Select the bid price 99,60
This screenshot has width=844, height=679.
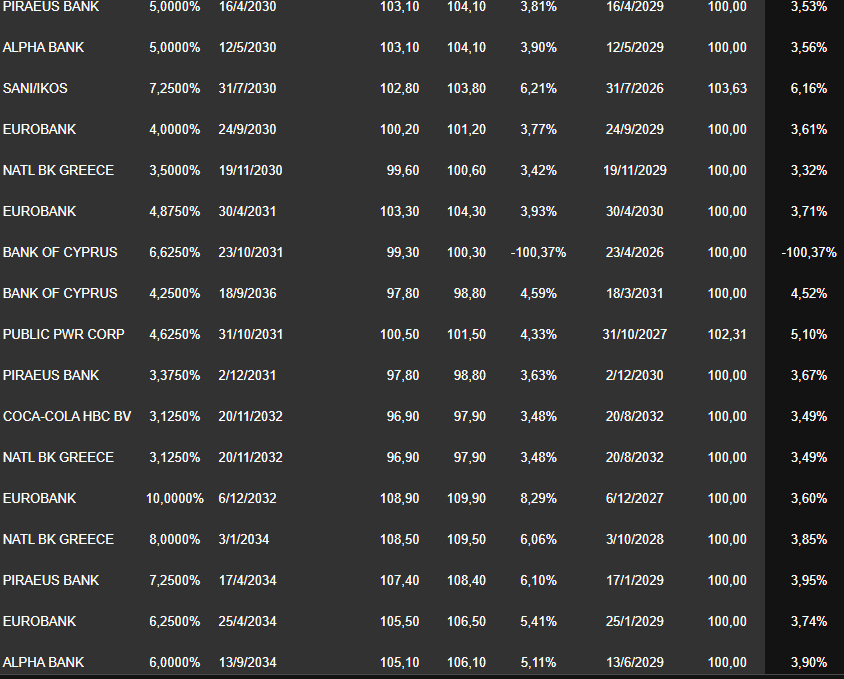[x=402, y=170]
